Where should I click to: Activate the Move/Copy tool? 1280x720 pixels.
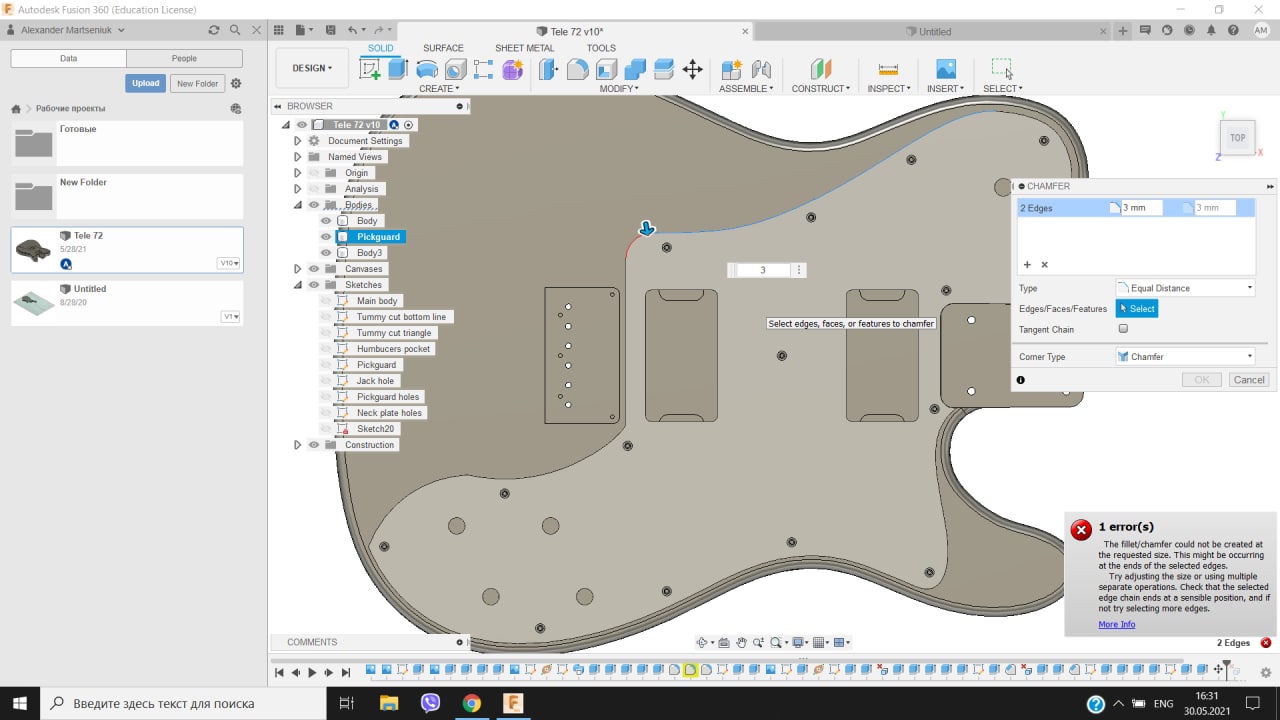(x=692, y=69)
